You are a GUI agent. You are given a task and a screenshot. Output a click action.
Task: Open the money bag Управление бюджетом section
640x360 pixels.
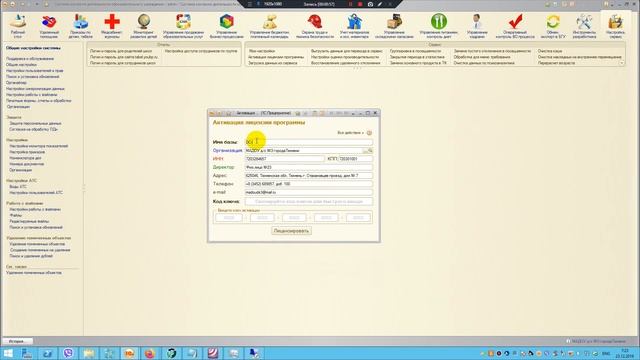[269, 26]
